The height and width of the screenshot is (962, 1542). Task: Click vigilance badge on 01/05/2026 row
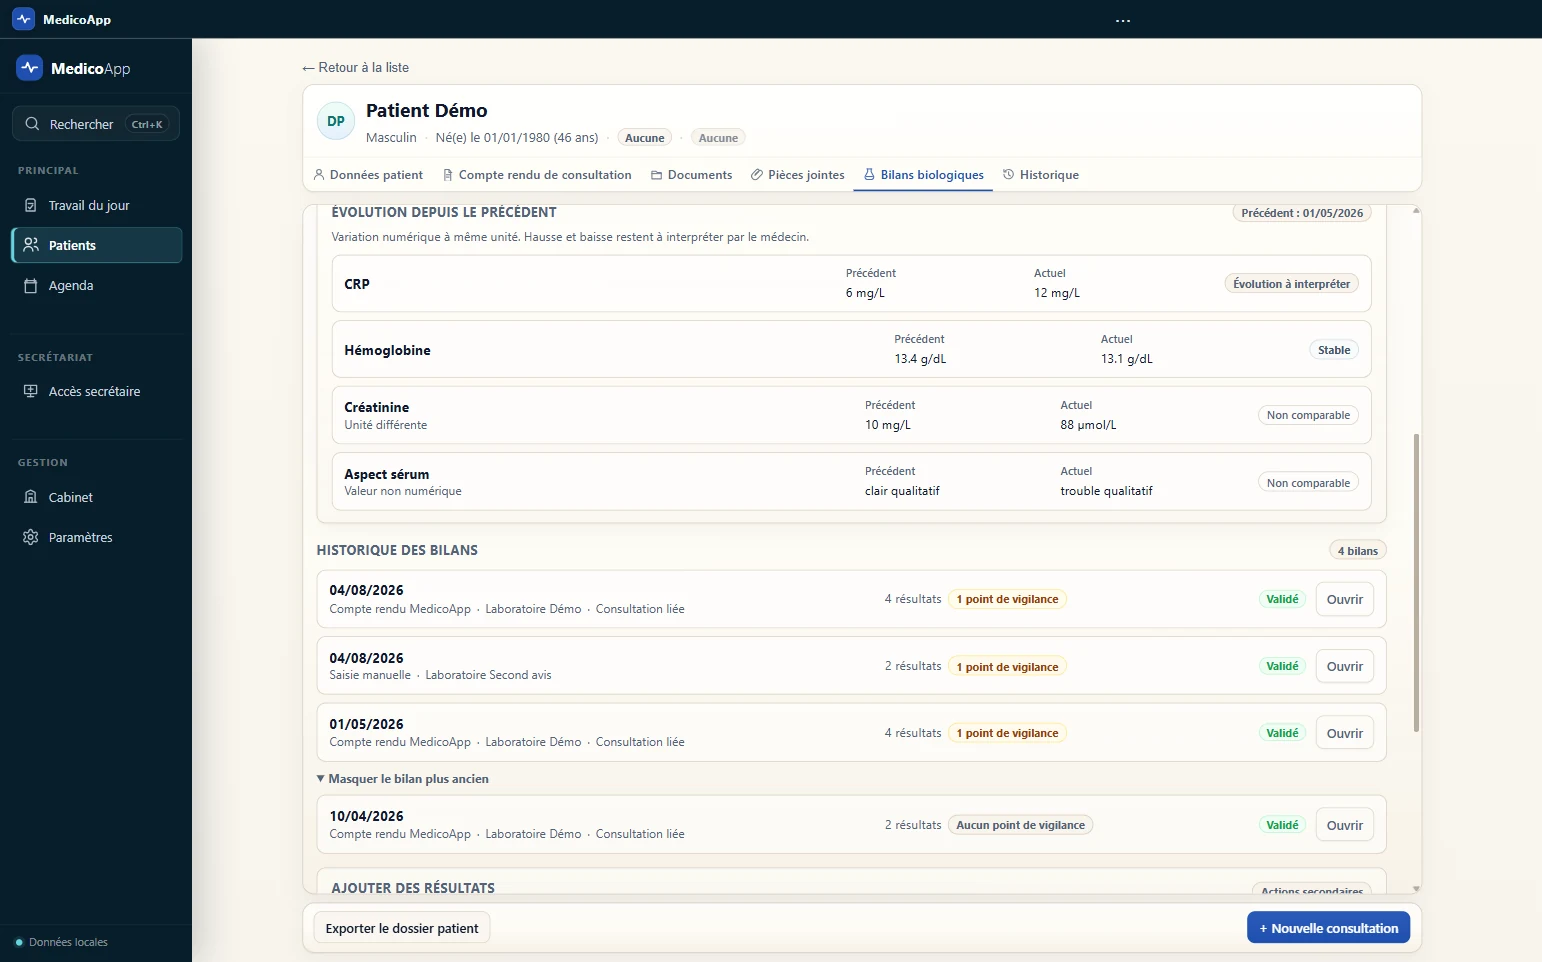[1007, 733]
